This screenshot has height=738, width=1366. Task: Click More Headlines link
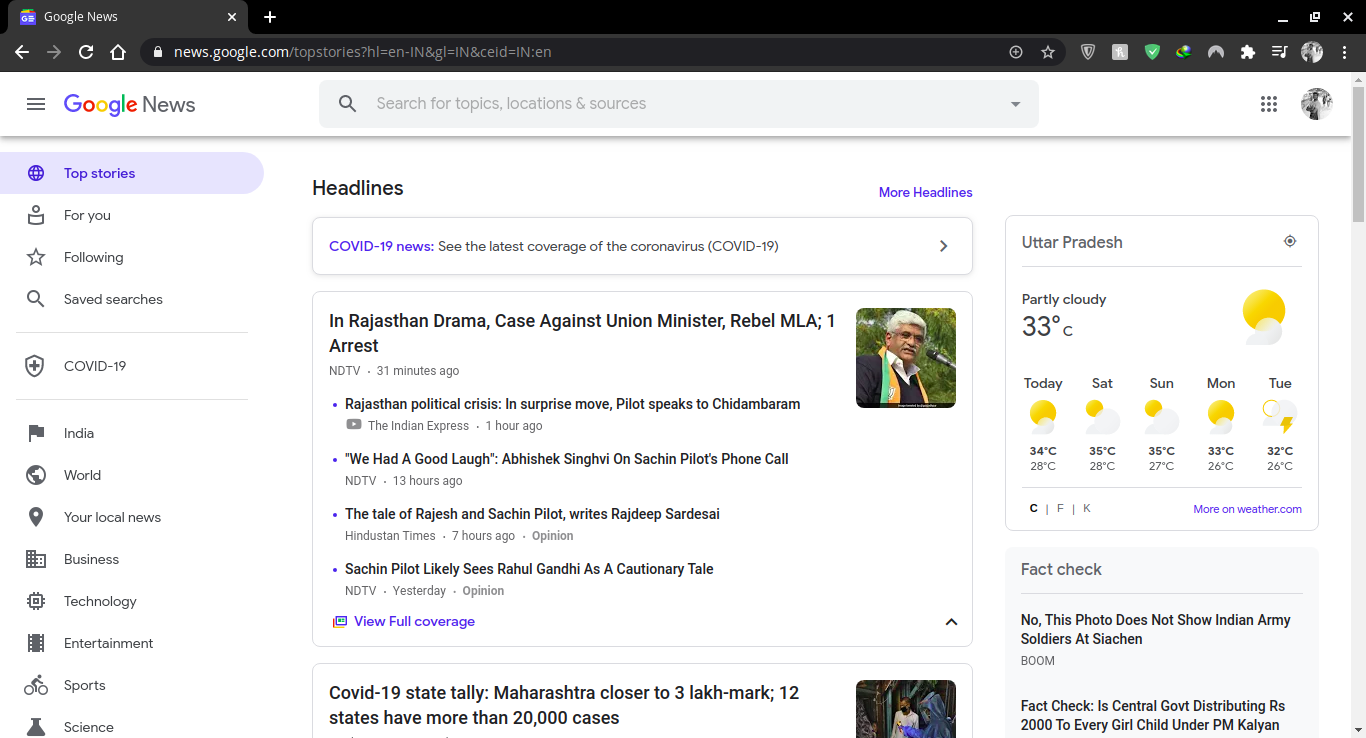(x=925, y=192)
